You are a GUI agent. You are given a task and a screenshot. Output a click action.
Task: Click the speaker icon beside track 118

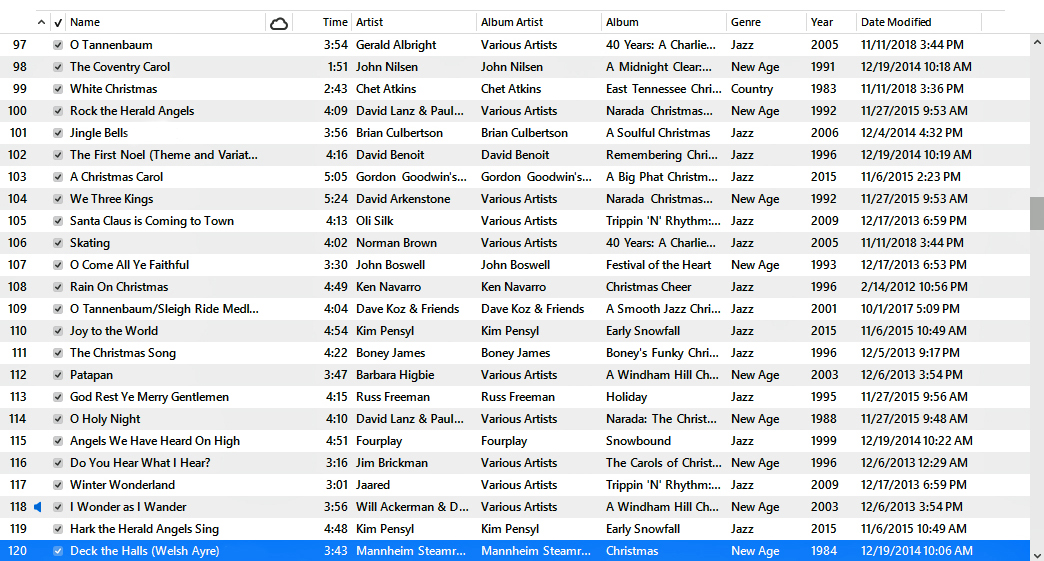(38, 507)
